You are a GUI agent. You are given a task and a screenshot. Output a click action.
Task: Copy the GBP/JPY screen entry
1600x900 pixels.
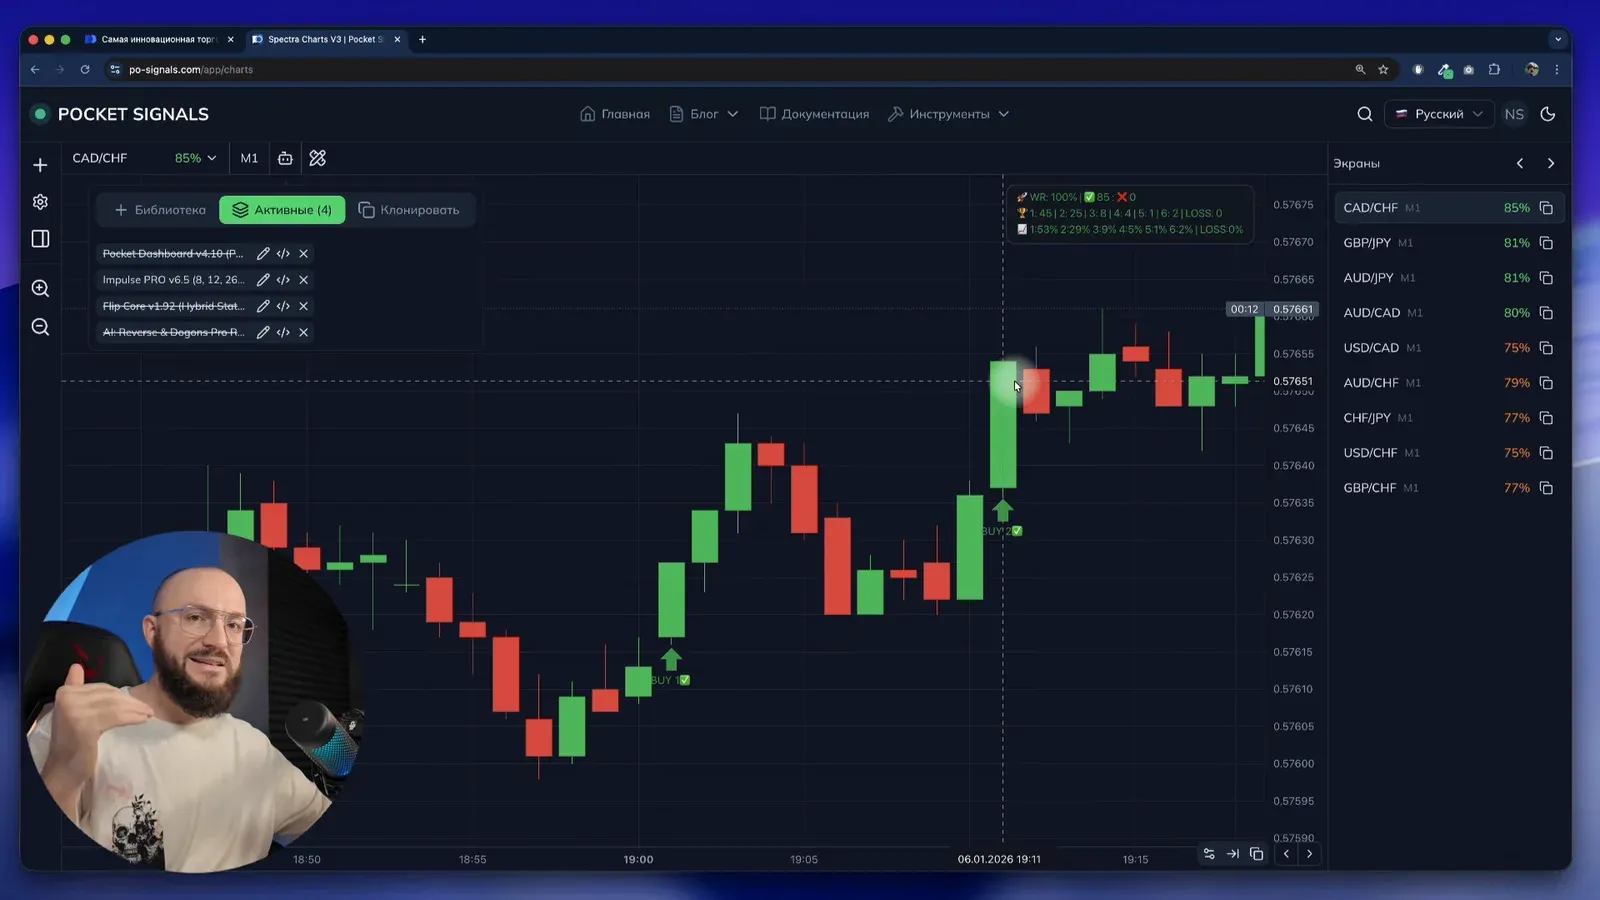click(x=1546, y=243)
